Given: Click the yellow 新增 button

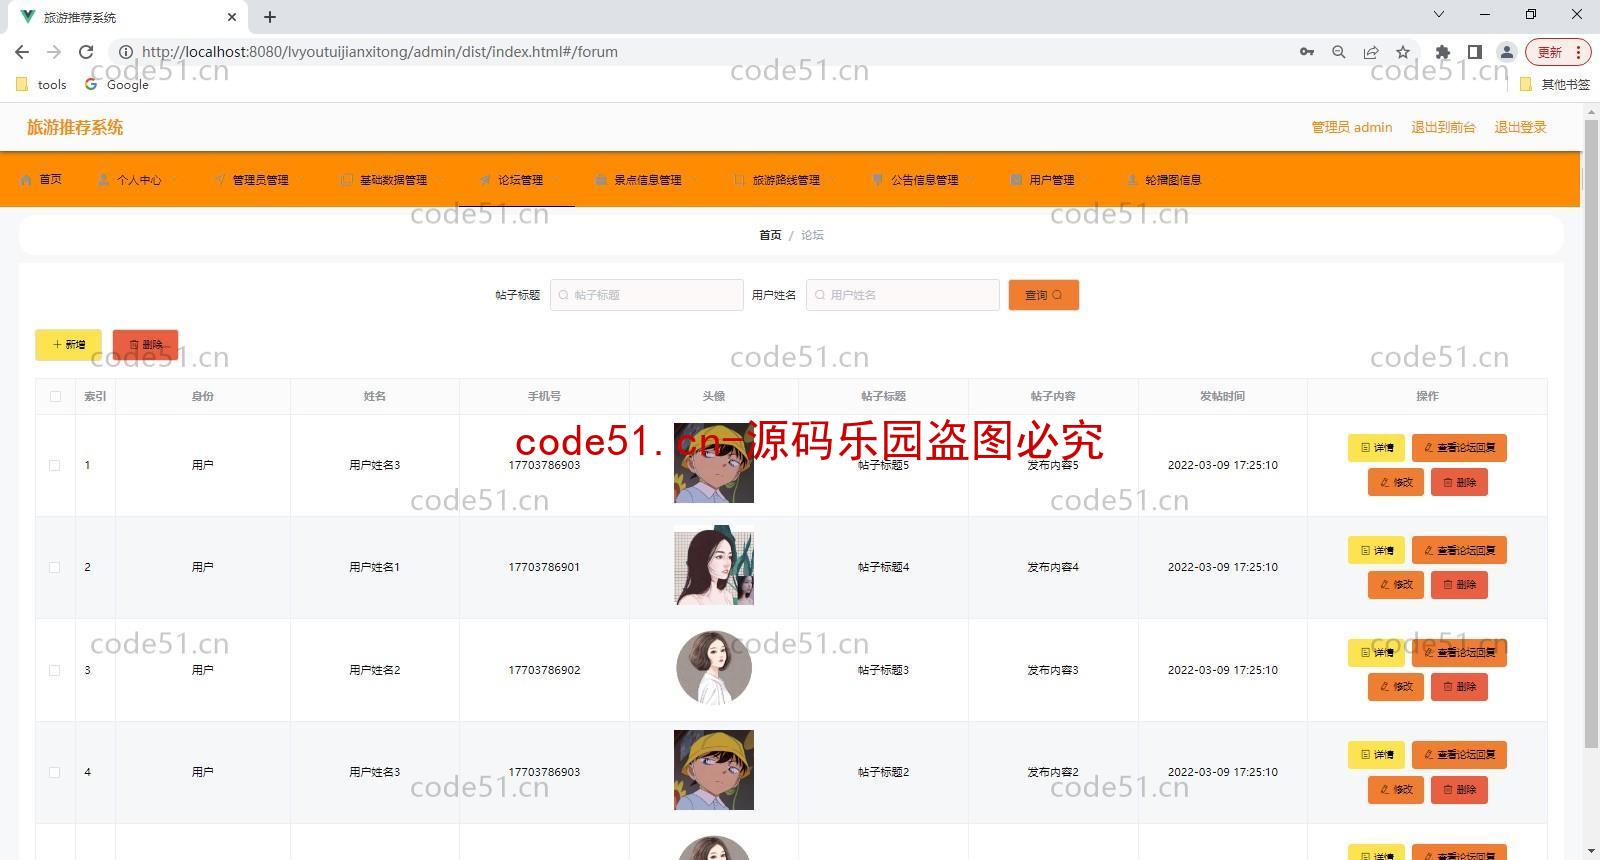Looking at the screenshot, I should coord(68,345).
